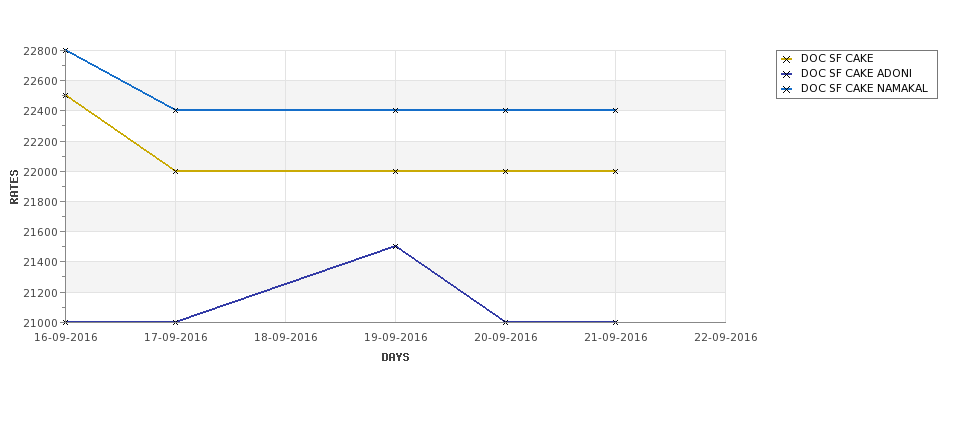Select NAMAKAL data point at 22800 on 16-09-2016

[x=65, y=50]
